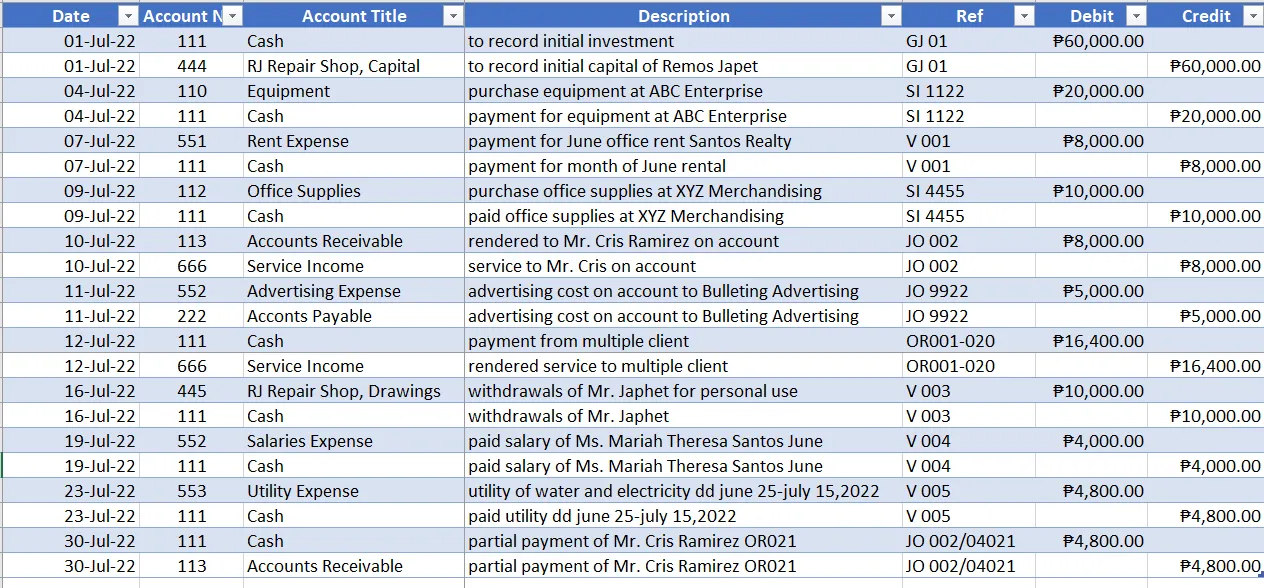Select the Salaries Expense cell
The image size is (1264, 588).
(309, 441)
